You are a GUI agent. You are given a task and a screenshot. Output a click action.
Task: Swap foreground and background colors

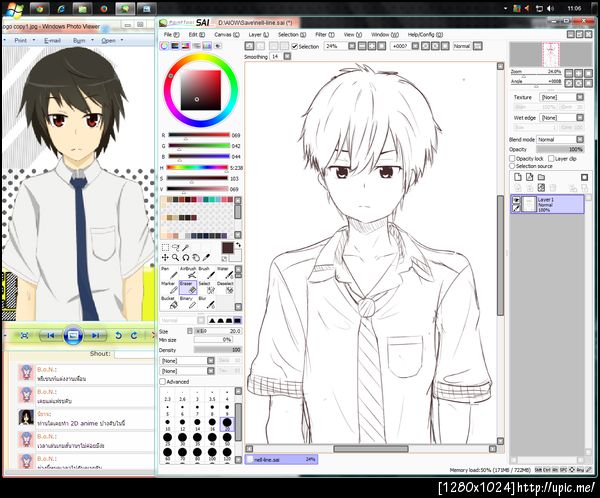238,245
